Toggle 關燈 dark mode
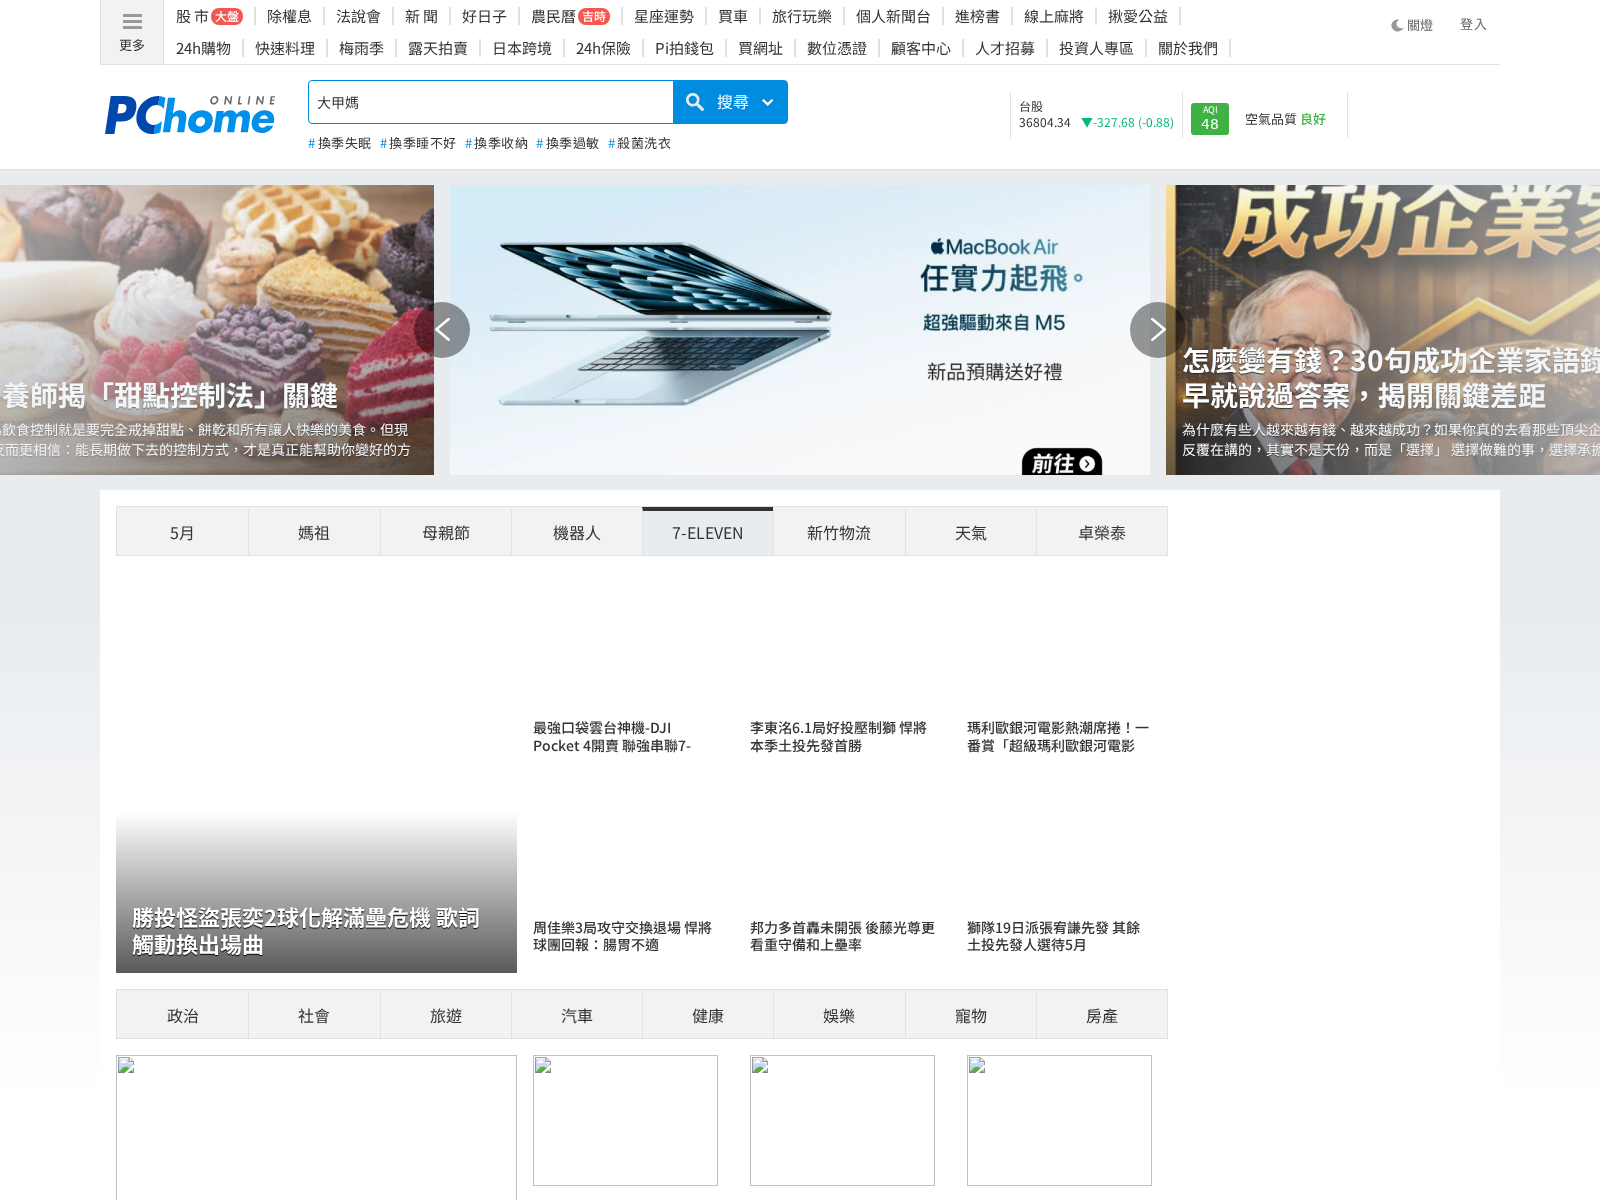This screenshot has width=1600, height=1200. click(x=1412, y=25)
